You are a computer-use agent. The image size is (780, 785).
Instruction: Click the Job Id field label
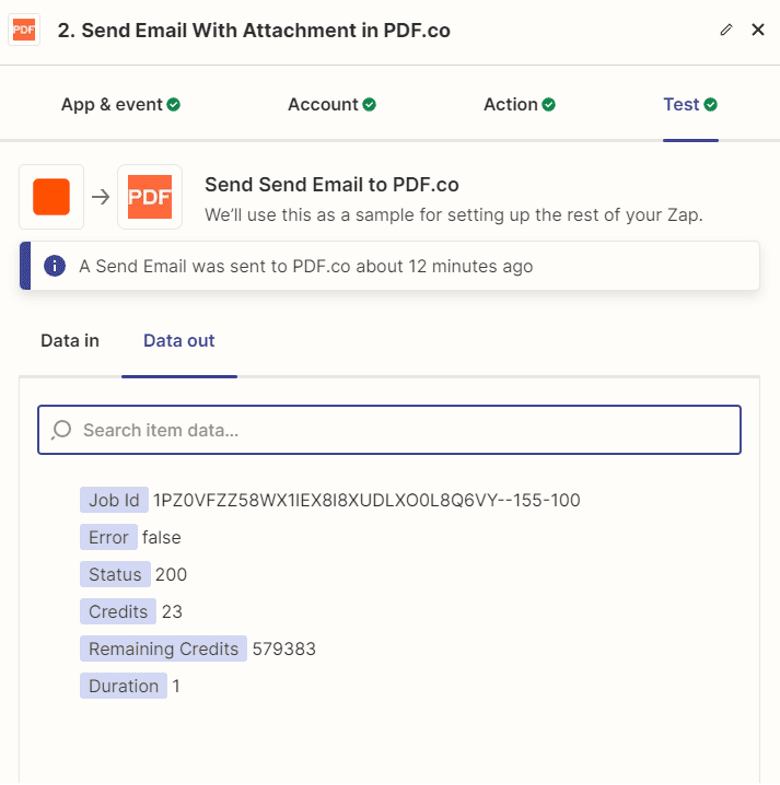tap(114, 500)
